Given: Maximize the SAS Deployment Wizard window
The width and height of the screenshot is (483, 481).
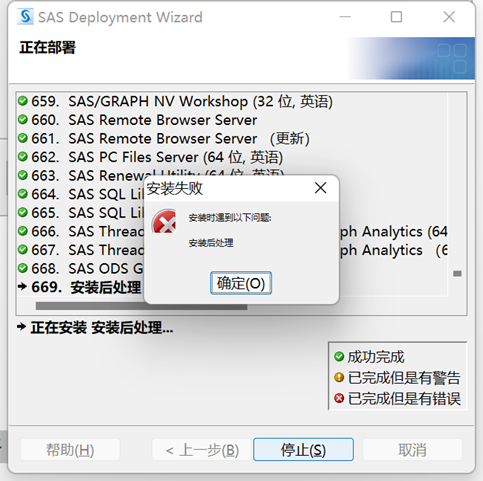Looking at the screenshot, I should 396,17.
